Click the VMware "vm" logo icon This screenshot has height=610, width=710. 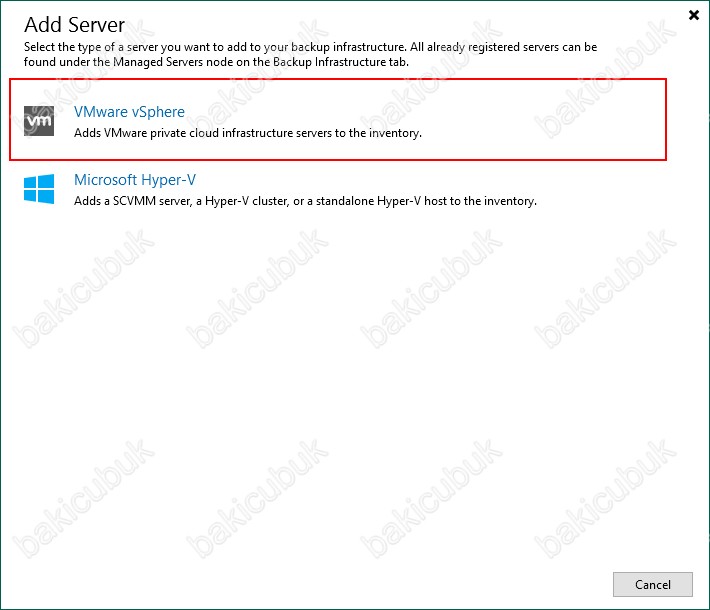[x=39, y=121]
